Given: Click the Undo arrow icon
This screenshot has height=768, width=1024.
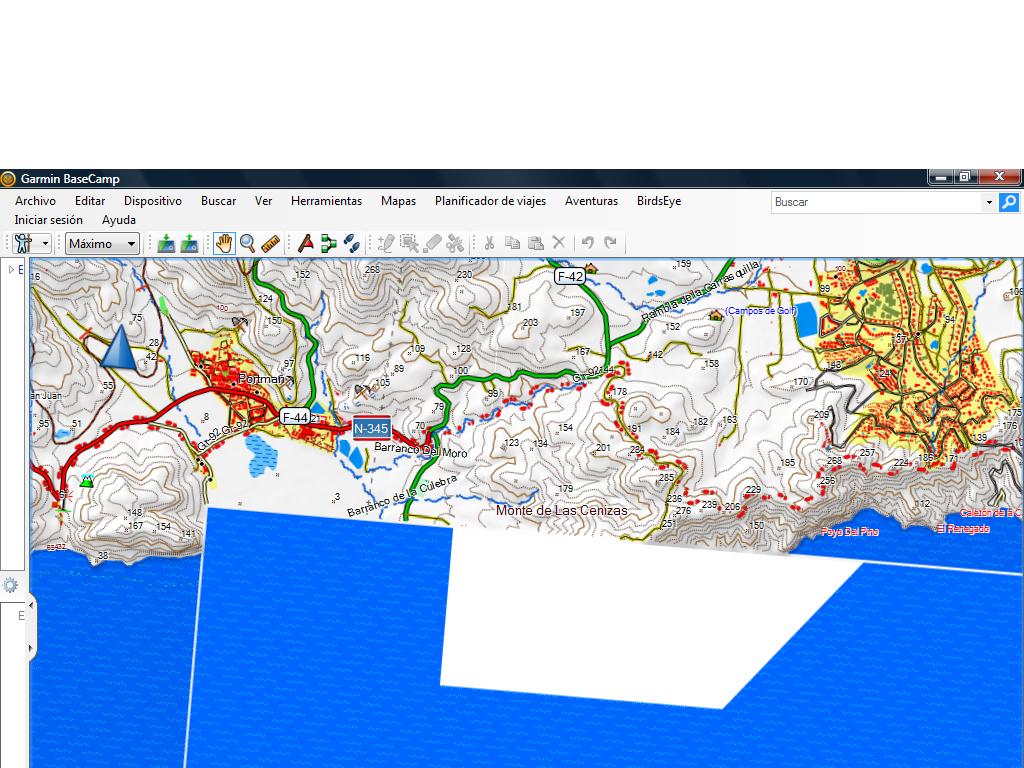Looking at the screenshot, I should pyautogui.click(x=588, y=242).
